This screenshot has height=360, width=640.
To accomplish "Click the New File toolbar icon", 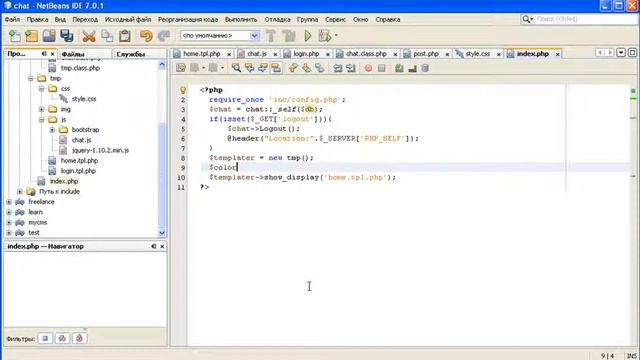I will click(15, 36).
